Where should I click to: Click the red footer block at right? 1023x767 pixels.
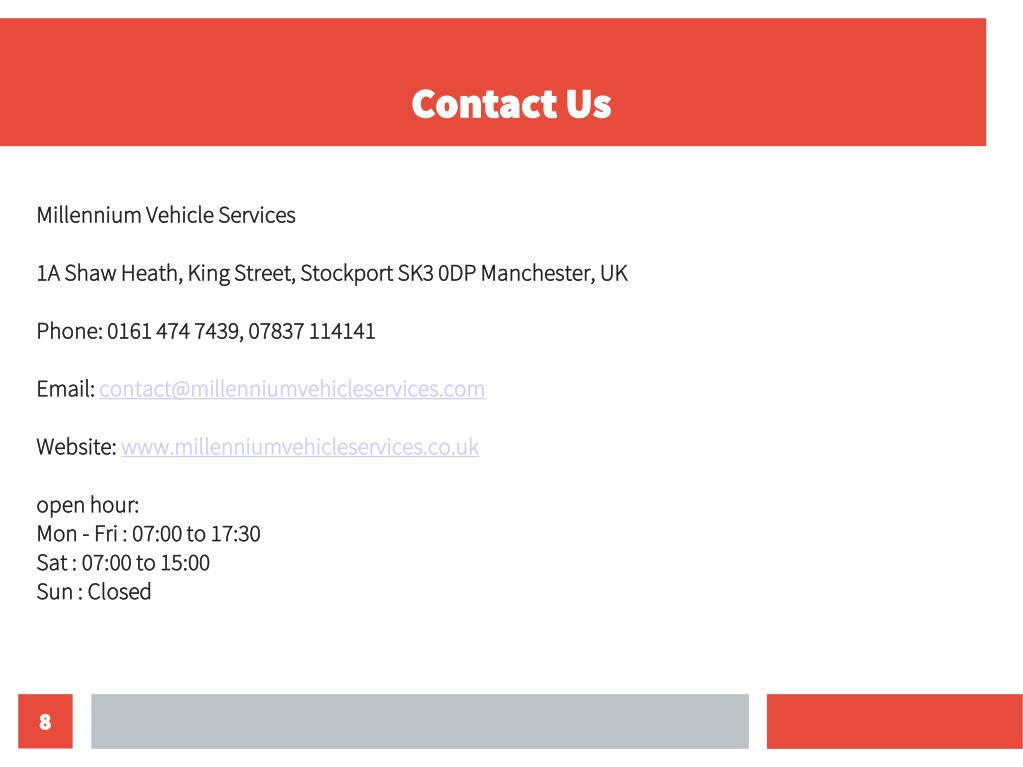point(894,721)
